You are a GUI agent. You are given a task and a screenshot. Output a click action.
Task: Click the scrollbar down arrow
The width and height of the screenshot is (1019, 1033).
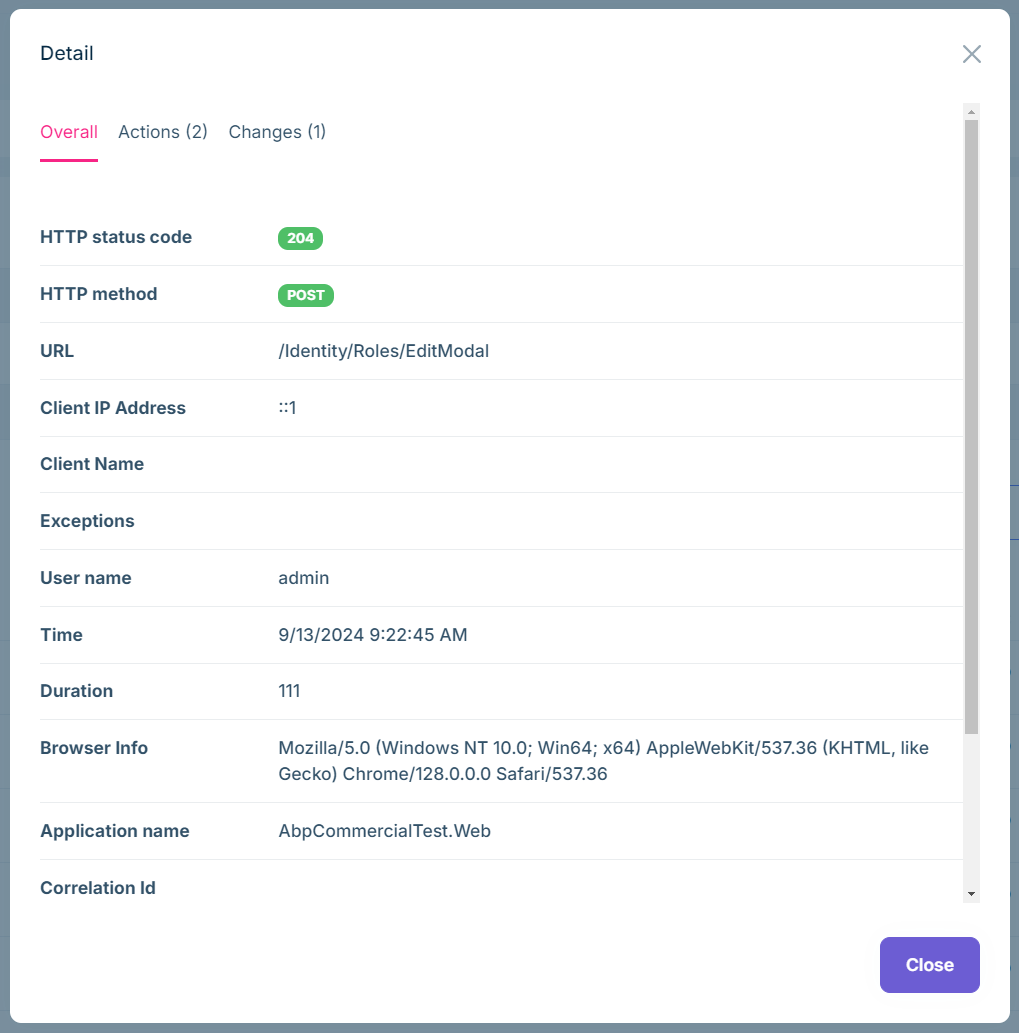coord(971,893)
